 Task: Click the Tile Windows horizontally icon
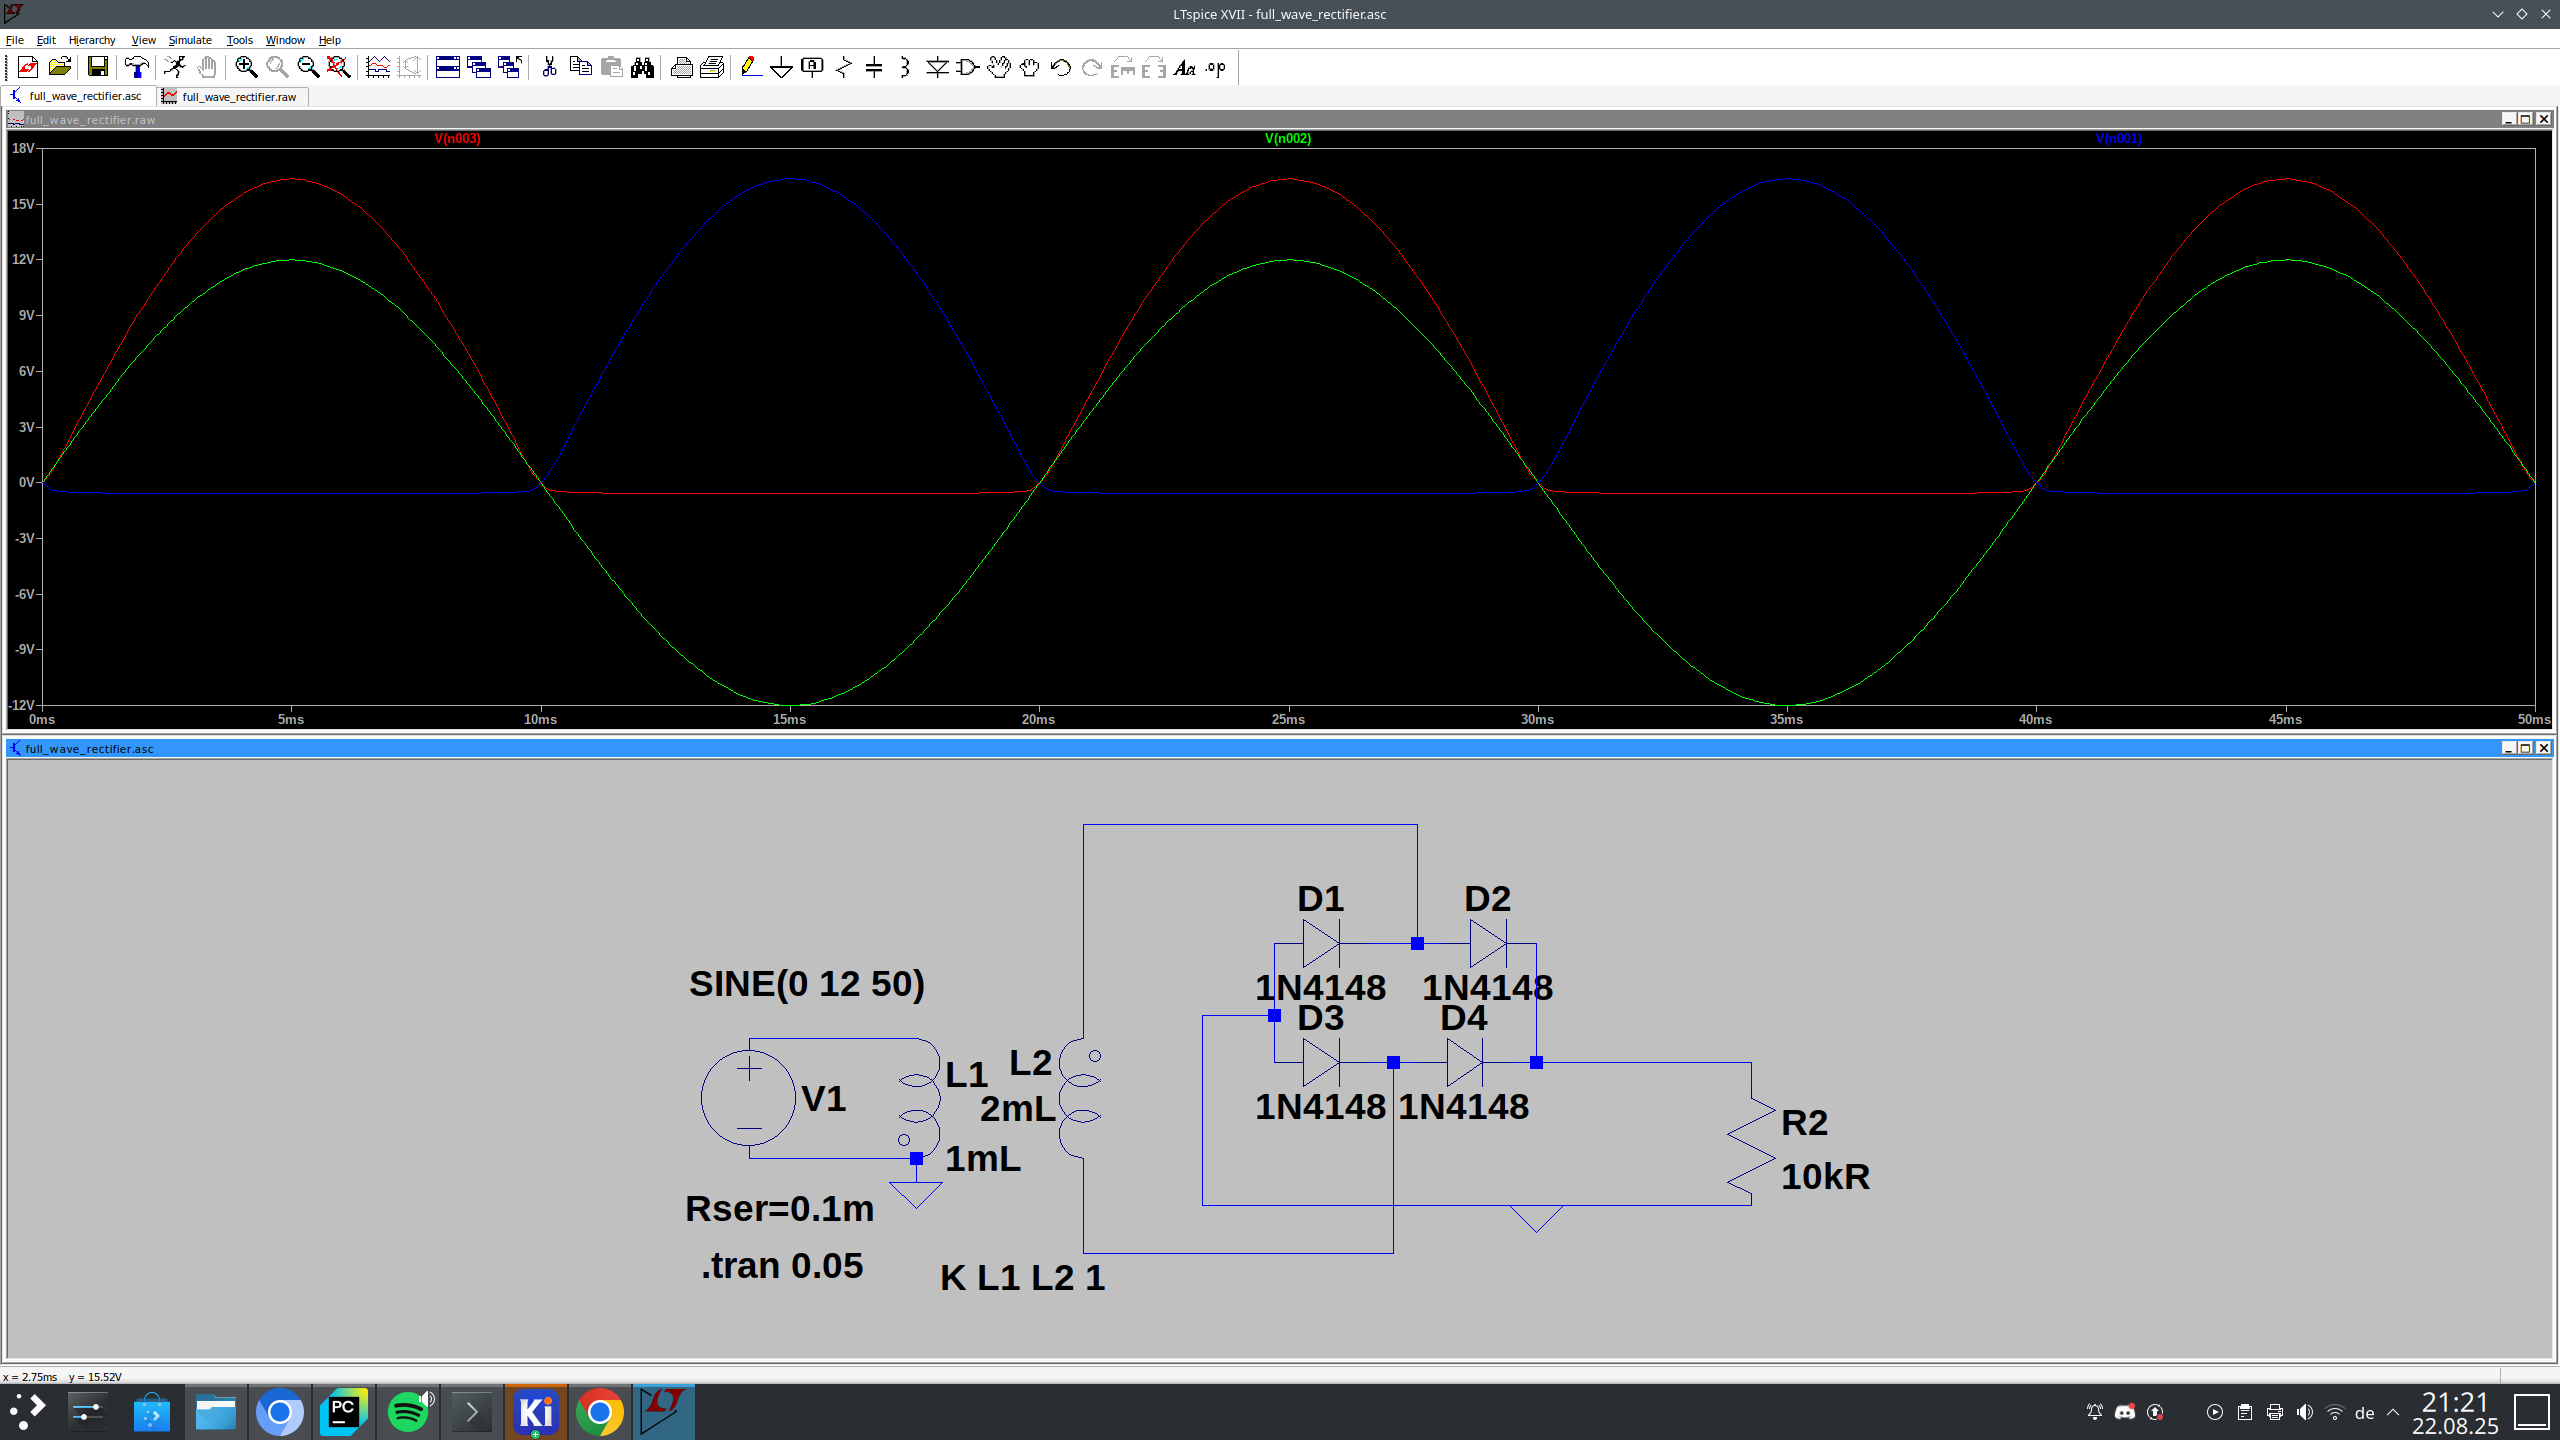(x=447, y=67)
